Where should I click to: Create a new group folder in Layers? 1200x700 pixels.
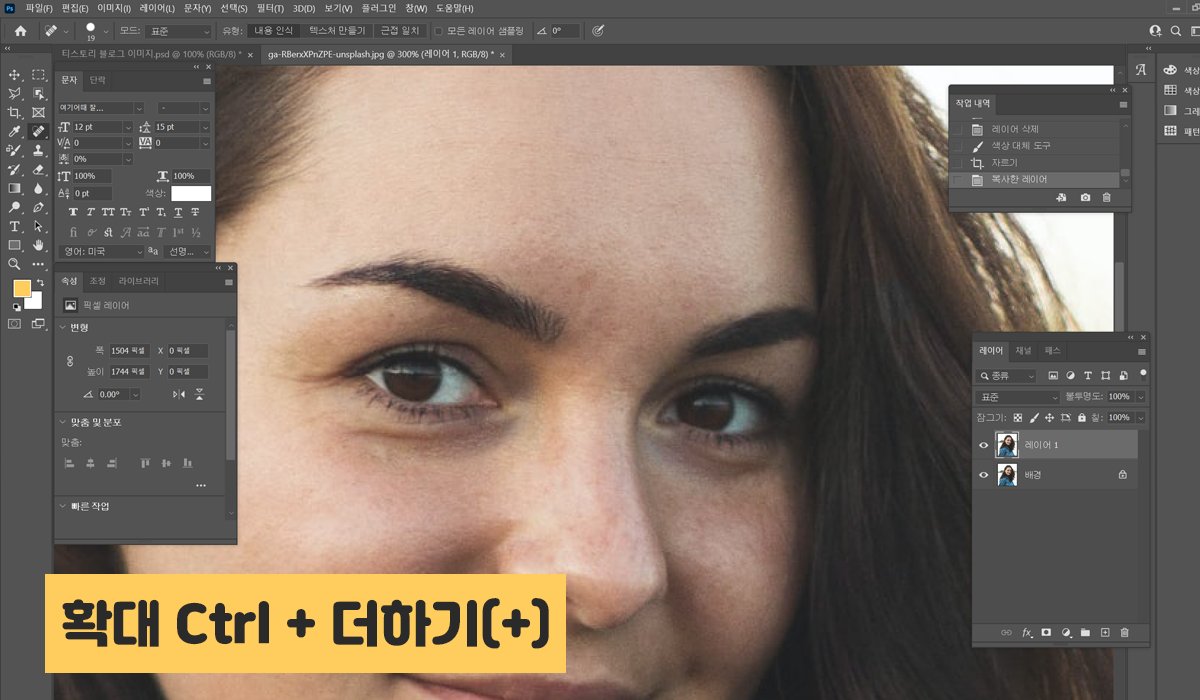tap(1085, 633)
